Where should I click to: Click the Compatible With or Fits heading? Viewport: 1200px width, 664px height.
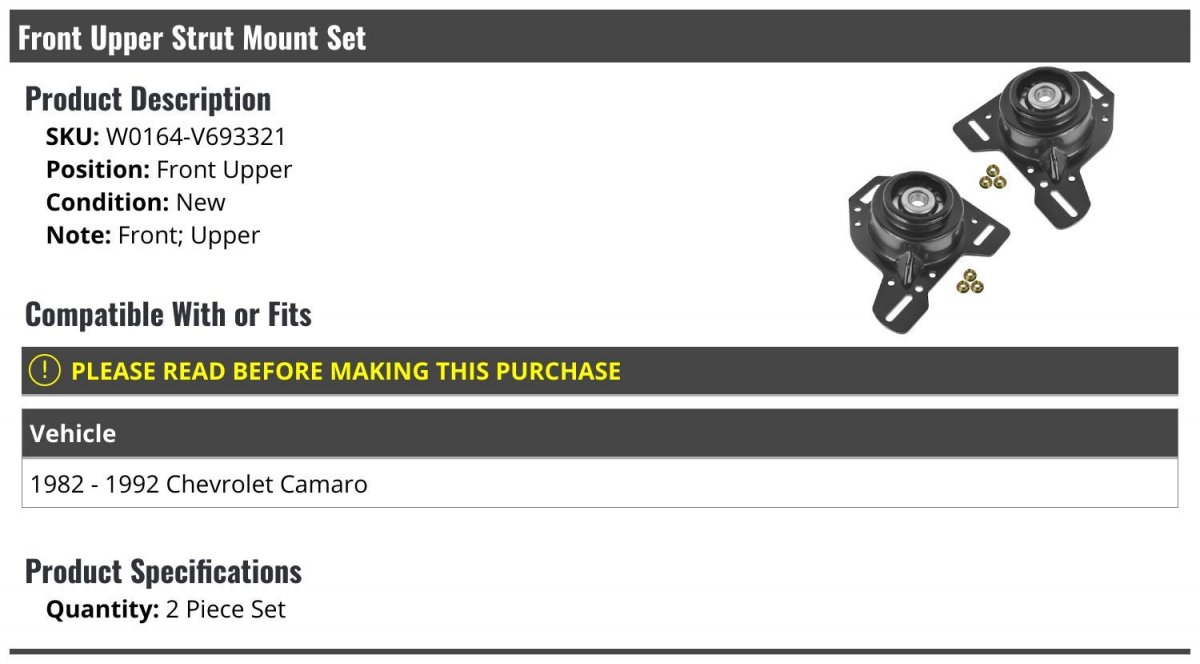(168, 315)
